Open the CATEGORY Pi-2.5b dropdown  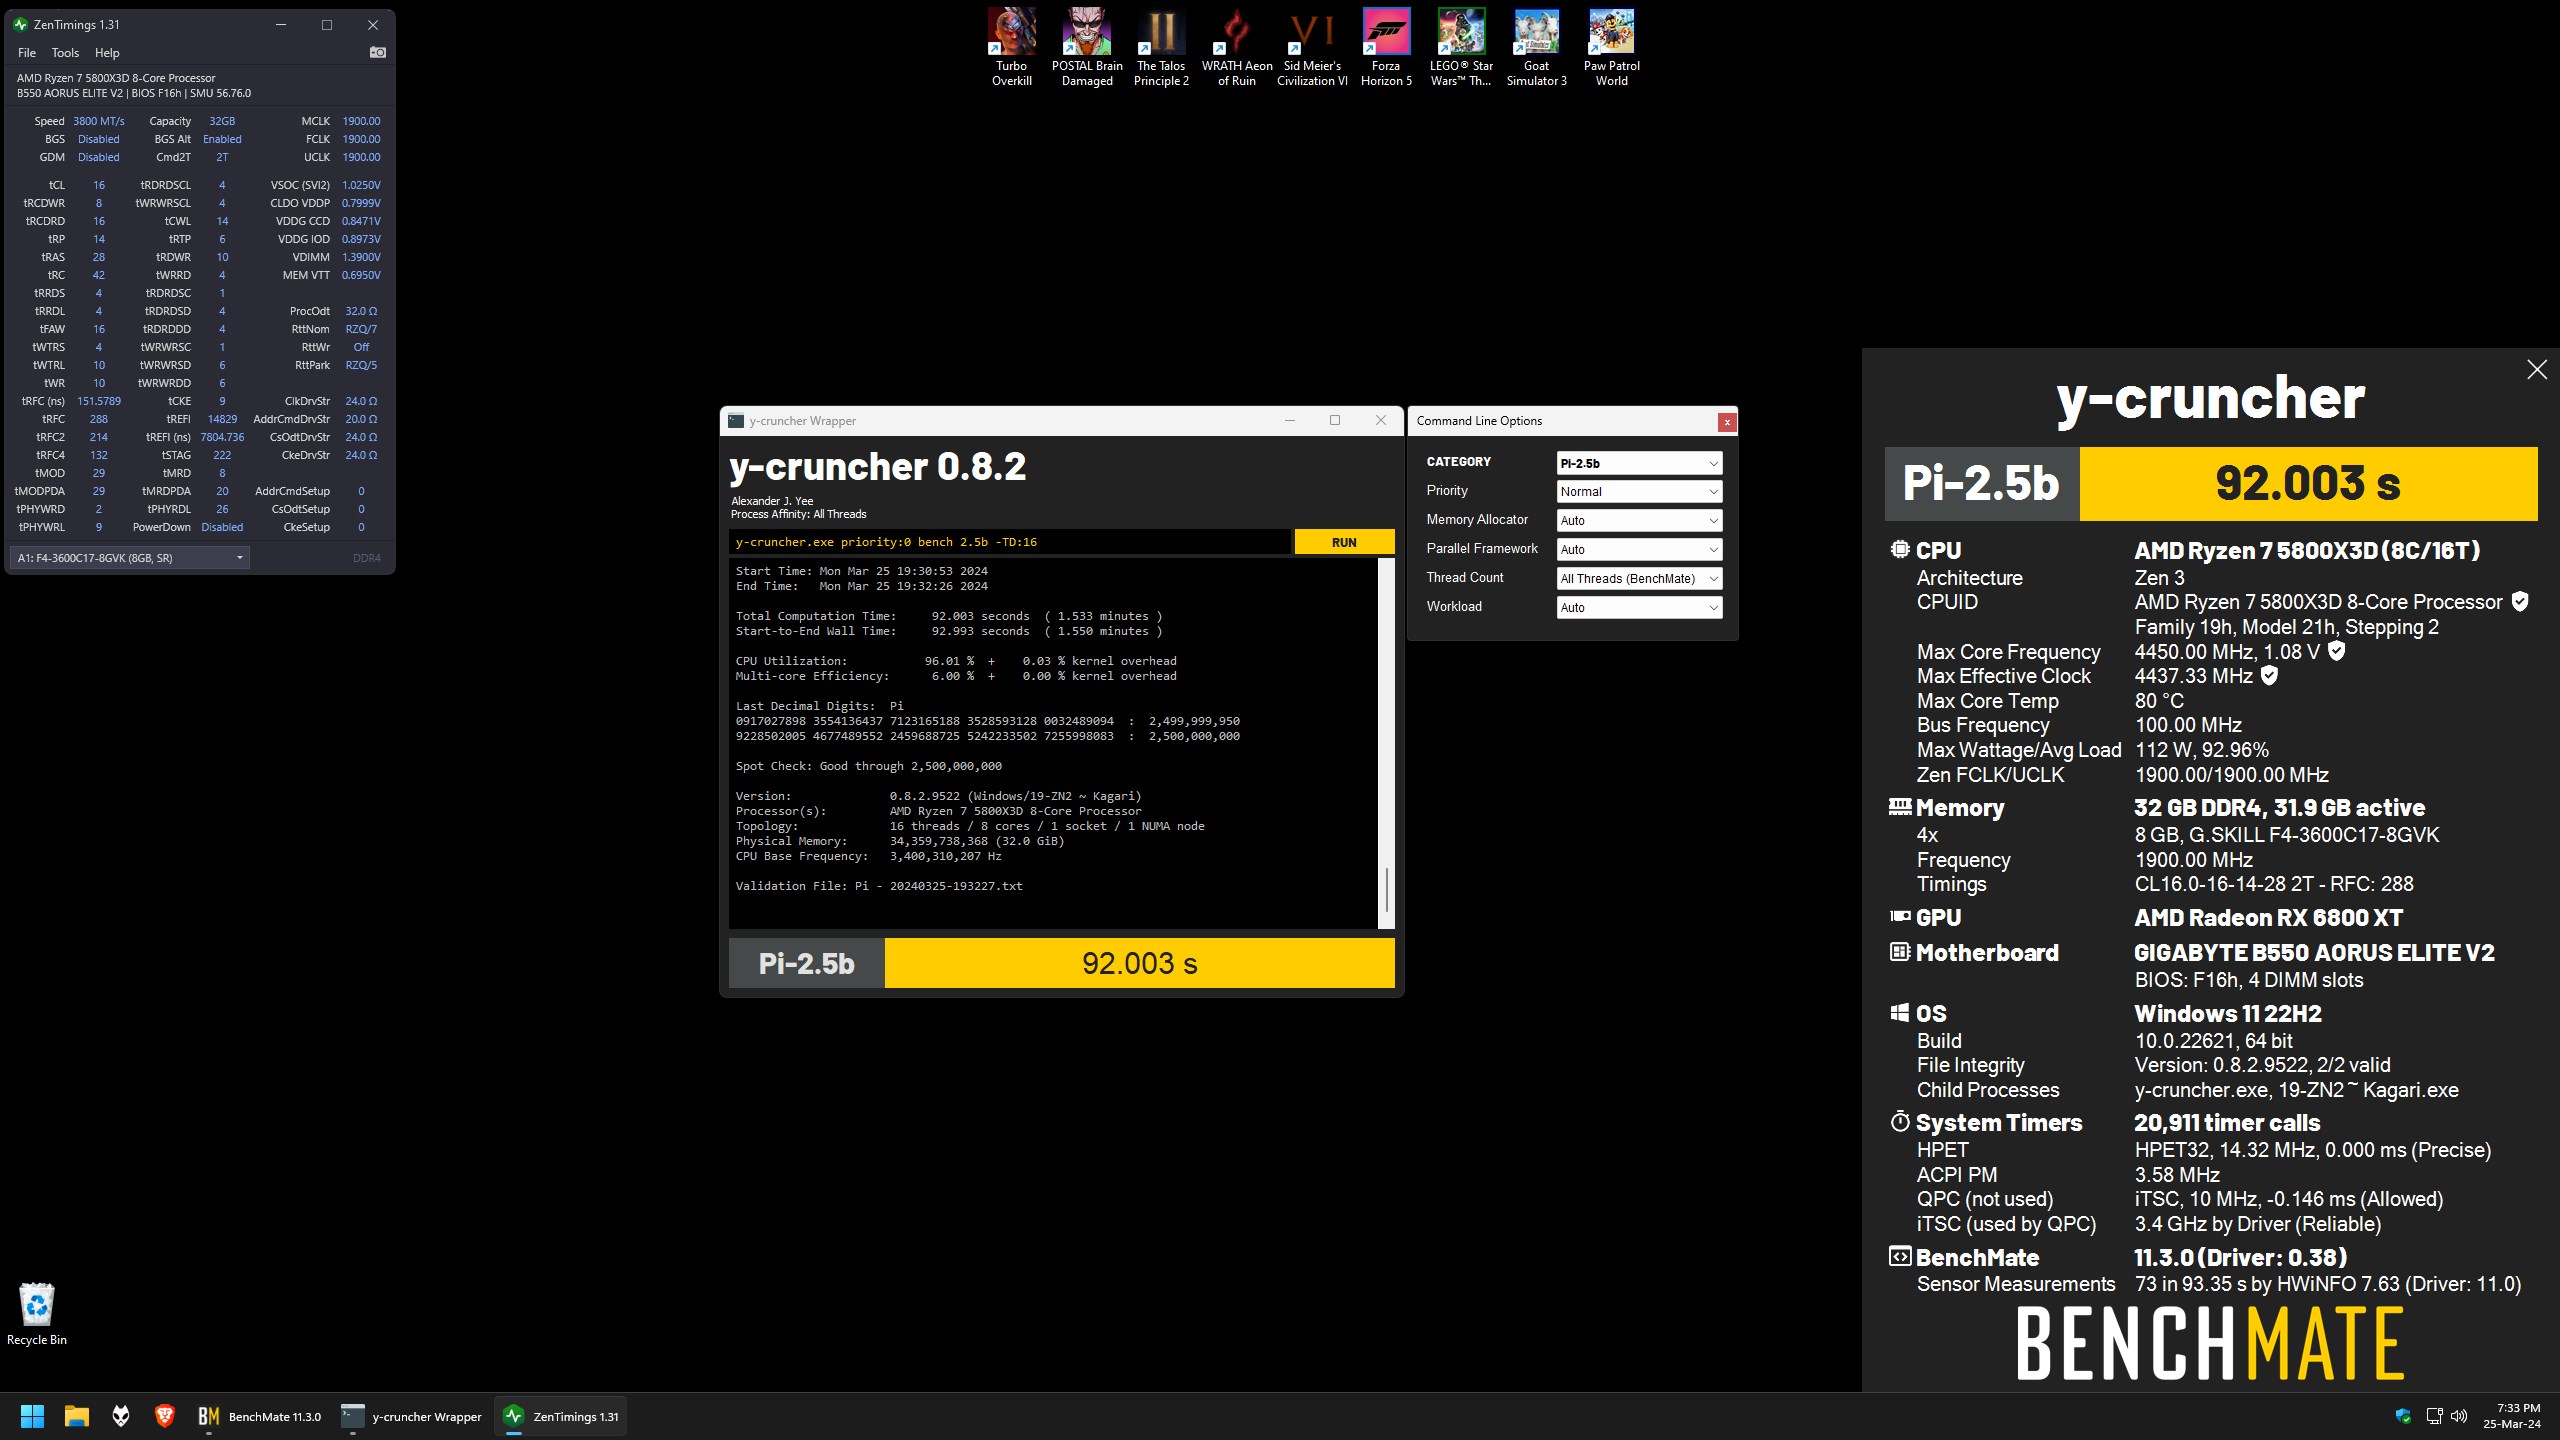1639,463
